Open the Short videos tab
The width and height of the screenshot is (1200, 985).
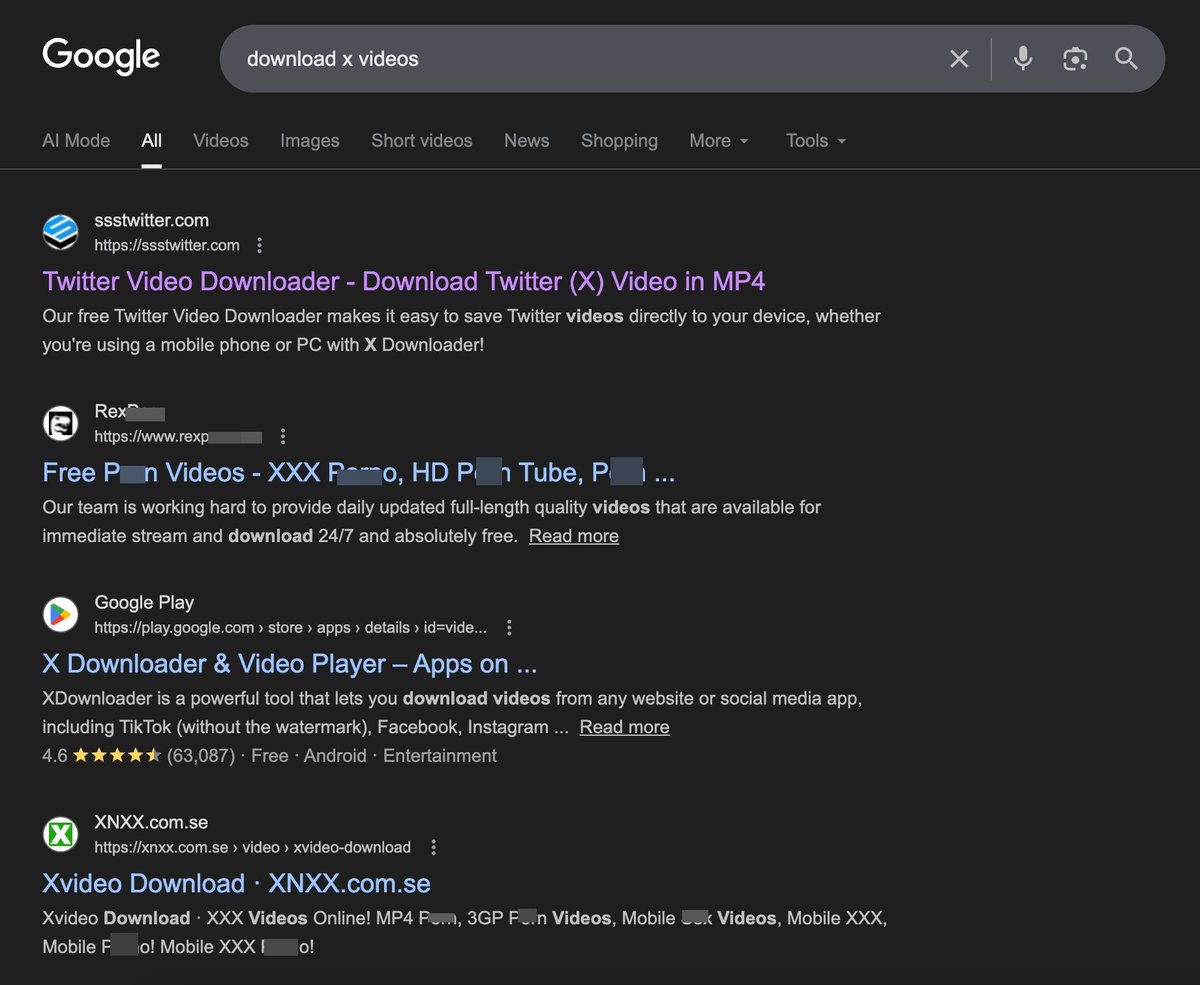[422, 141]
